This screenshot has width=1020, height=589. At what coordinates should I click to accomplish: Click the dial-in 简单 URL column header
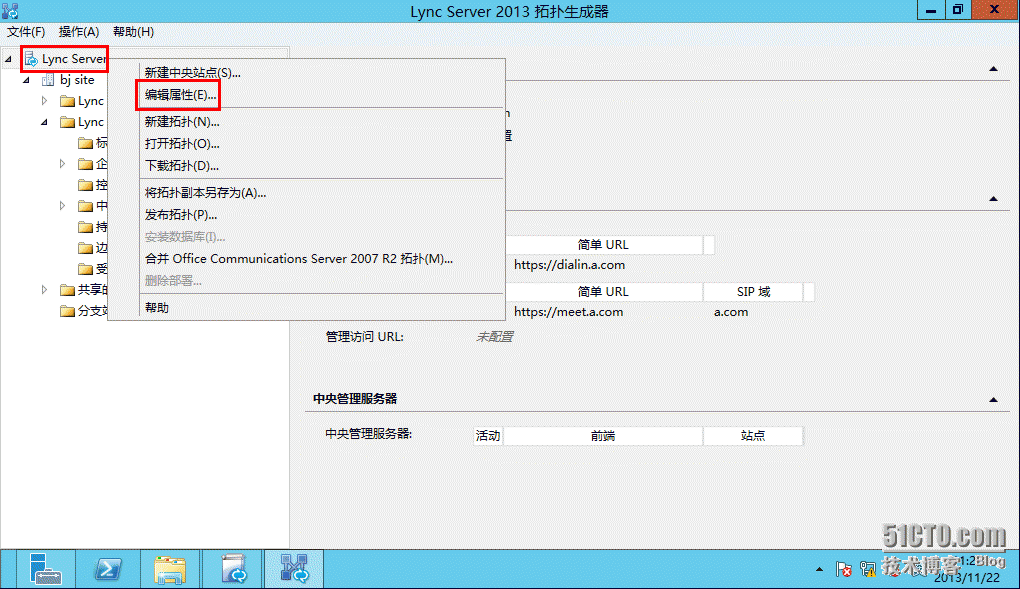coord(603,245)
